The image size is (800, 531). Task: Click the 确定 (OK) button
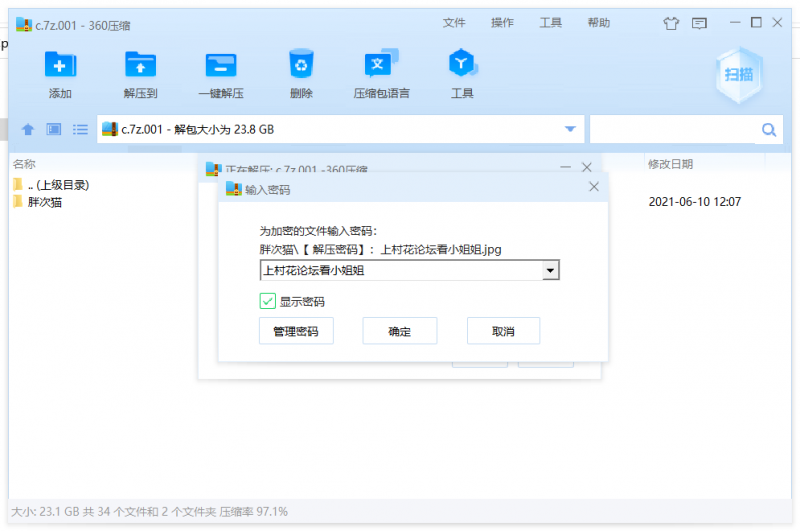[399, 331]
